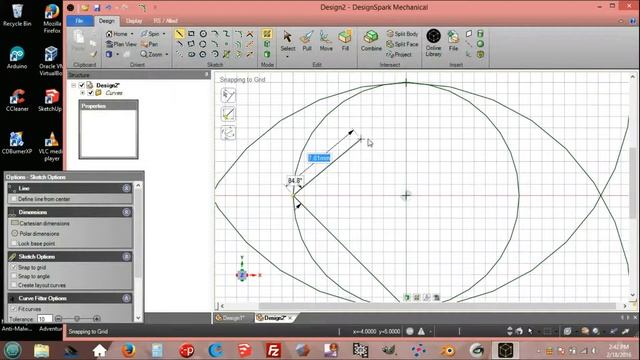Open the Zoom dropdown arrow

pos(167,54)
